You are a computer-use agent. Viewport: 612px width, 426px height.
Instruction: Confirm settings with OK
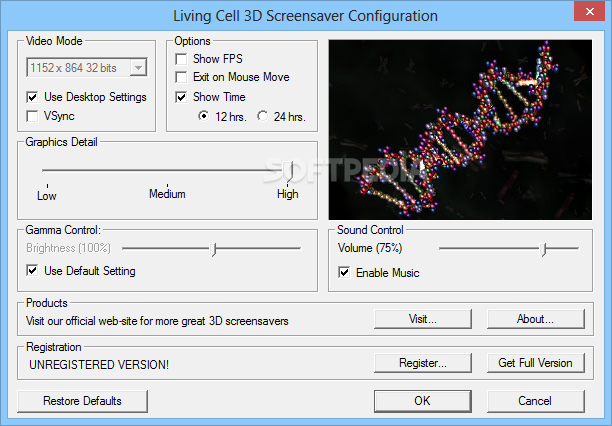coord(423,401)
